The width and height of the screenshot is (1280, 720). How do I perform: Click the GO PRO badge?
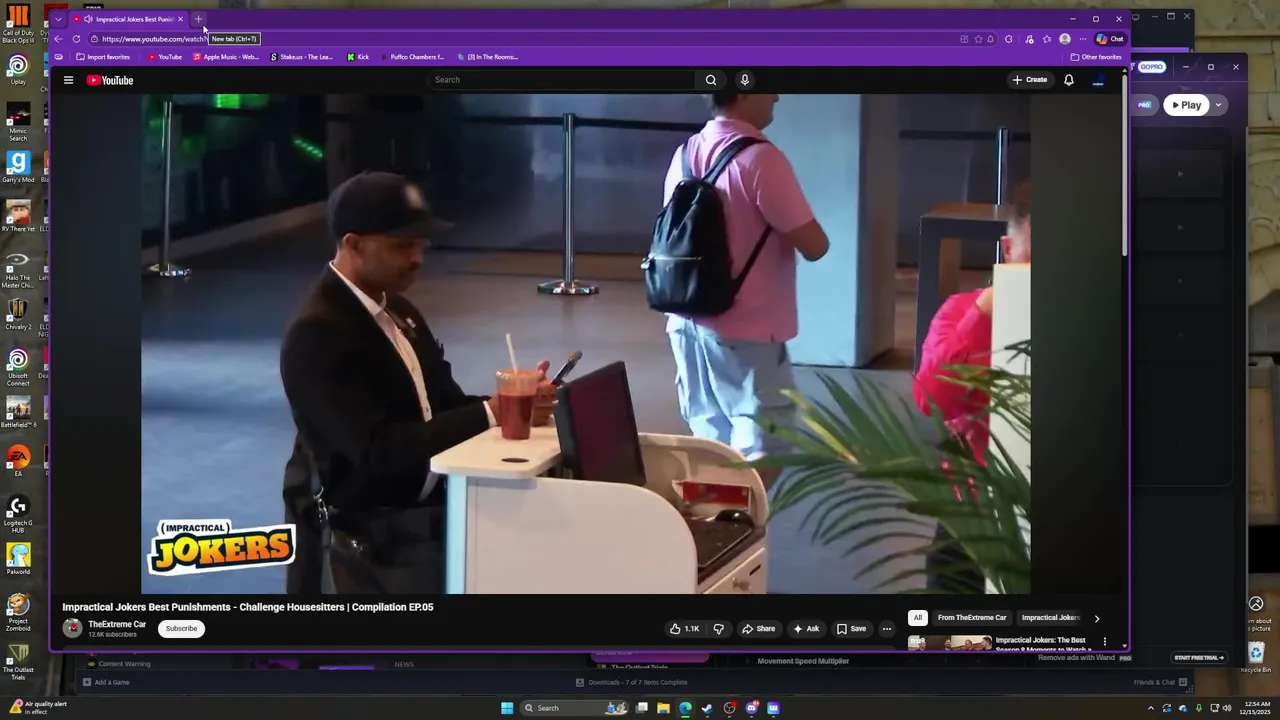(1151, 67)
